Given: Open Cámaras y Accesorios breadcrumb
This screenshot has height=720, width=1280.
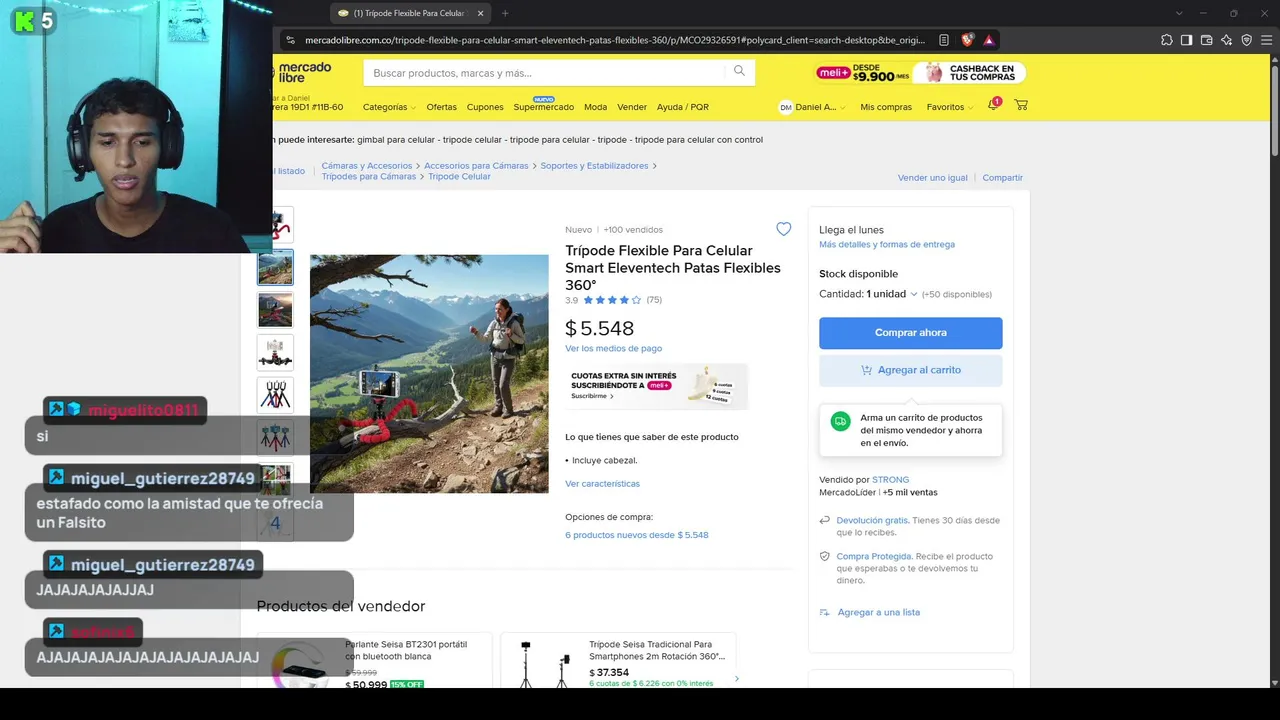Looking at the screenshot, I should coord(367,166).
